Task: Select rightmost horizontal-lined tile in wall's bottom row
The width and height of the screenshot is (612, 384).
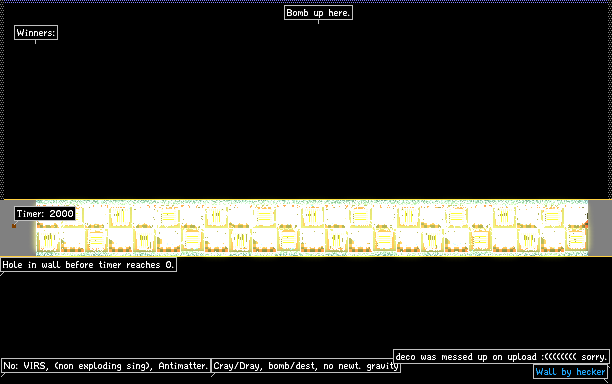Action: tap(576, 240)
